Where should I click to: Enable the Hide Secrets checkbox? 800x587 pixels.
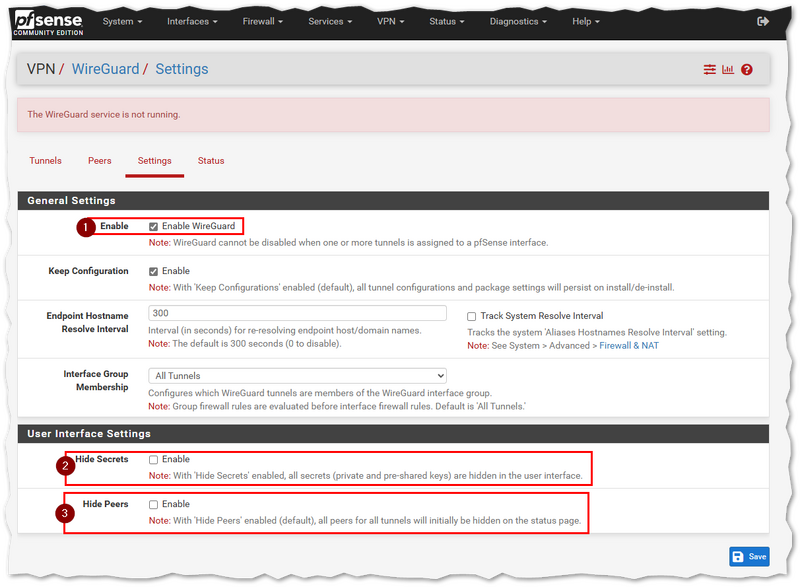click(x=153, y=460)
